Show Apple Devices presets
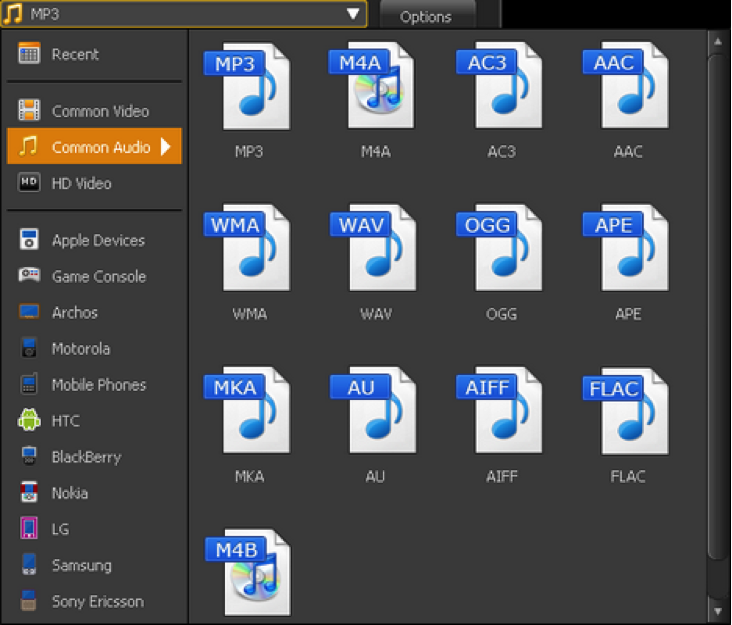The width and height of the screenshot is (732, 625). coord(97,240)
